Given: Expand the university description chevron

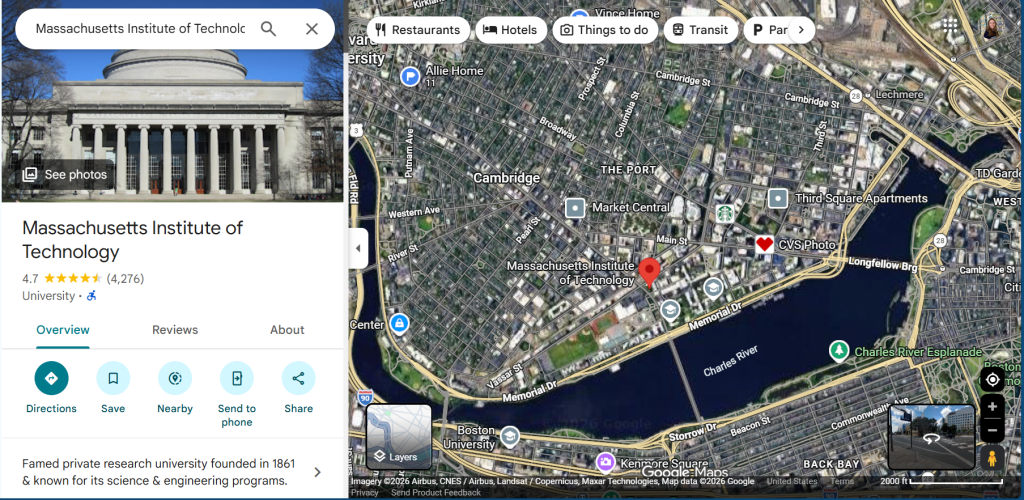Looking at the screenshot, I should coord(317,472).
